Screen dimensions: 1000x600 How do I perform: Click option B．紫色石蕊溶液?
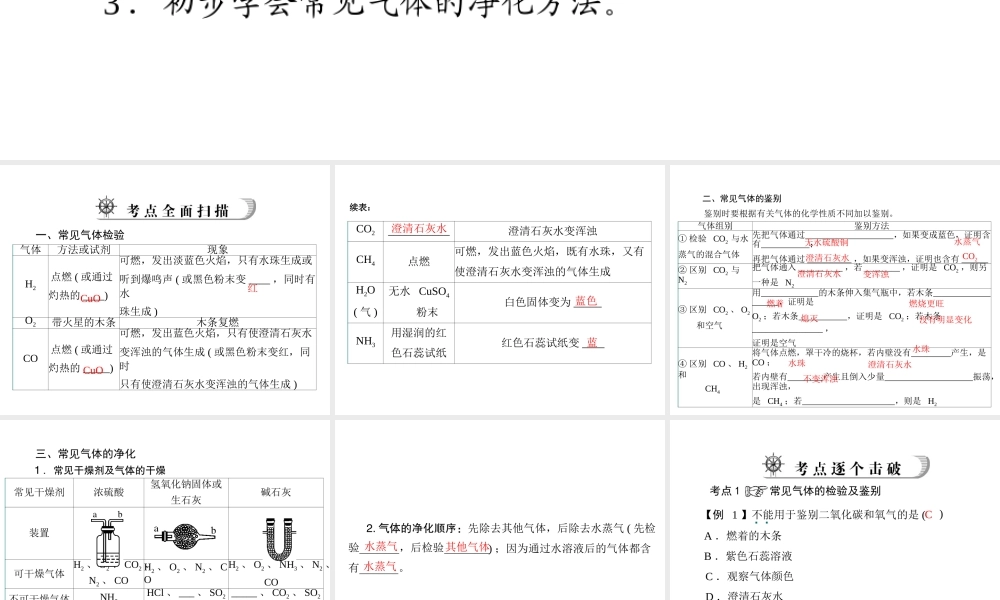tap(748, 556)
